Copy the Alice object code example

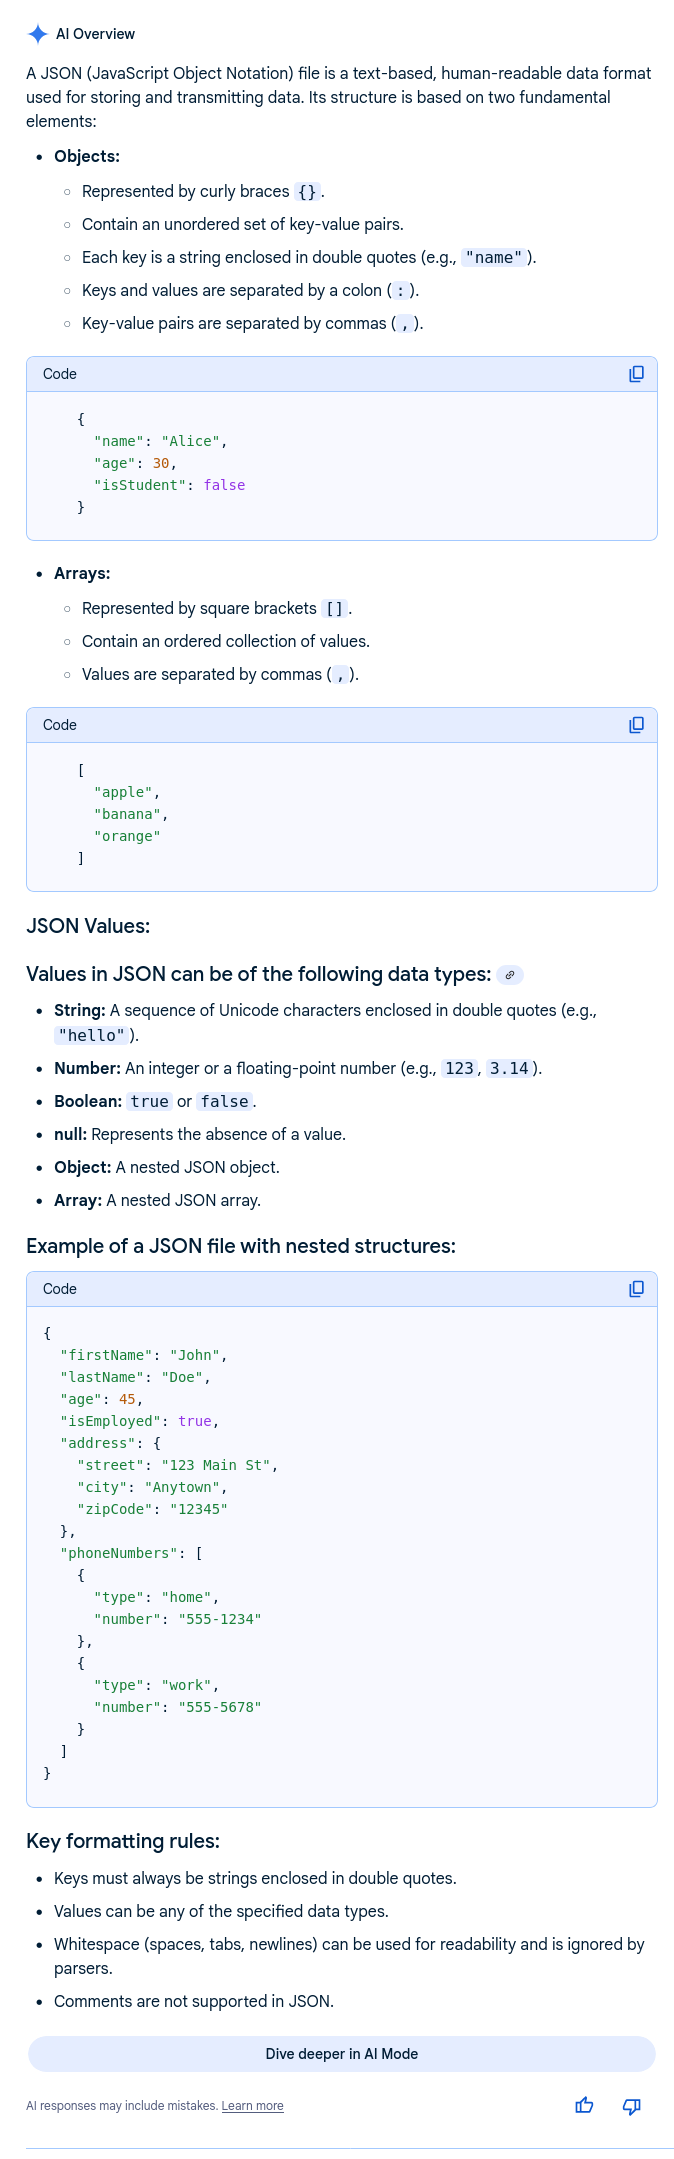636,374
